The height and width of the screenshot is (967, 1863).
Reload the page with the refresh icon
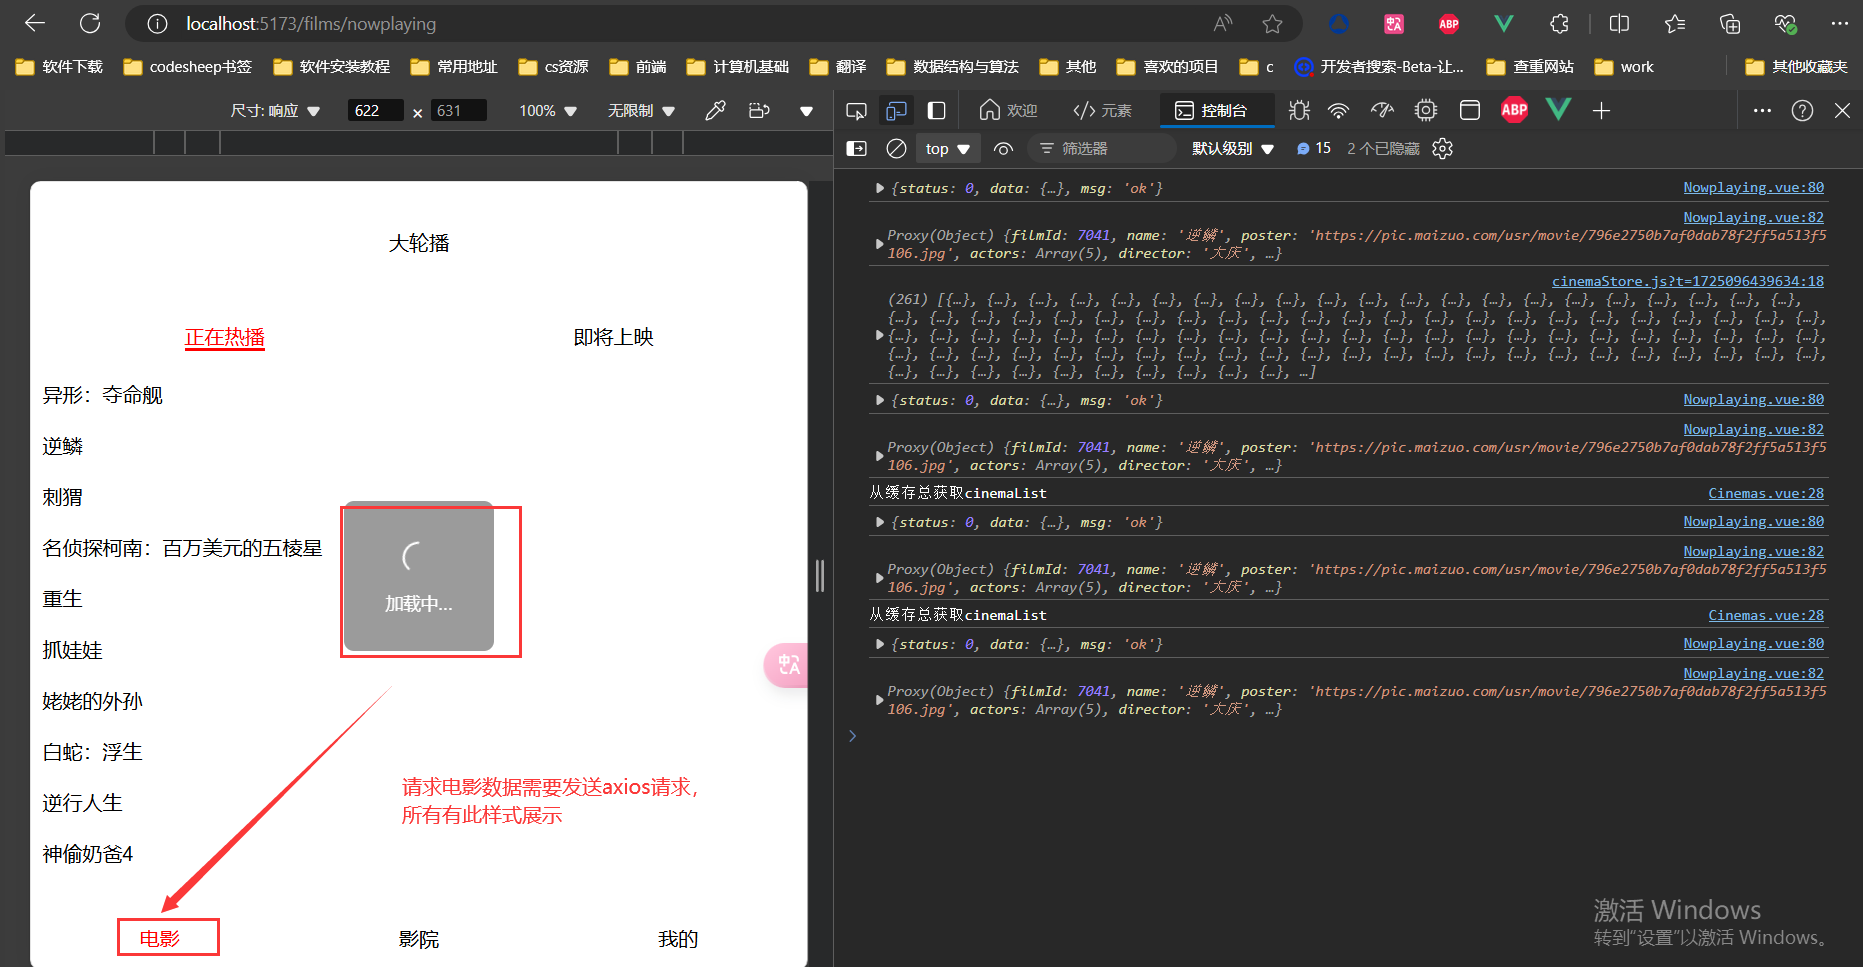(x=90, y=23)
